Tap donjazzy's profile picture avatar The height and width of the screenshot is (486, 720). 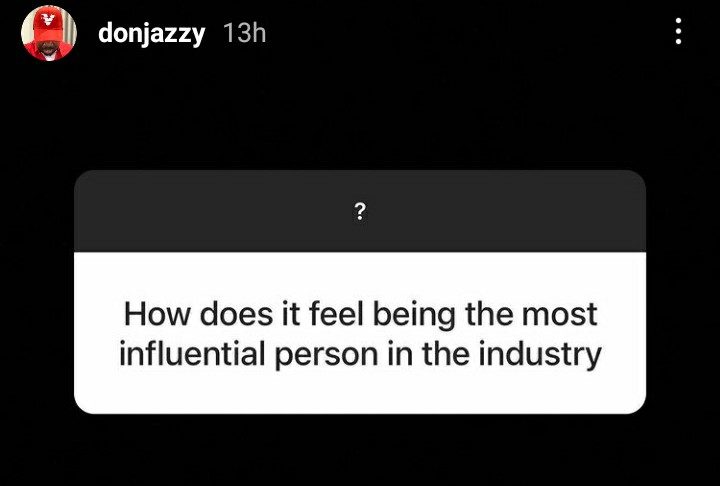tap(51, 33)
